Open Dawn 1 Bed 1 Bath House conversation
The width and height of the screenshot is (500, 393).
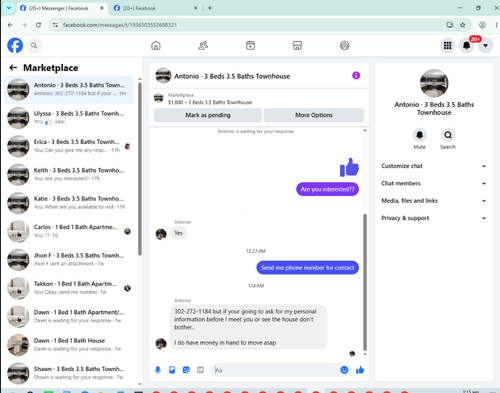(x=69, y=345)
